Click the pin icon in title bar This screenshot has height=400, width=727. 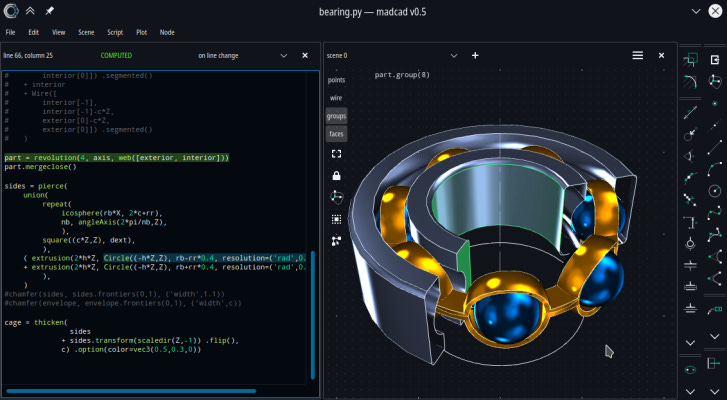(50, 10)
